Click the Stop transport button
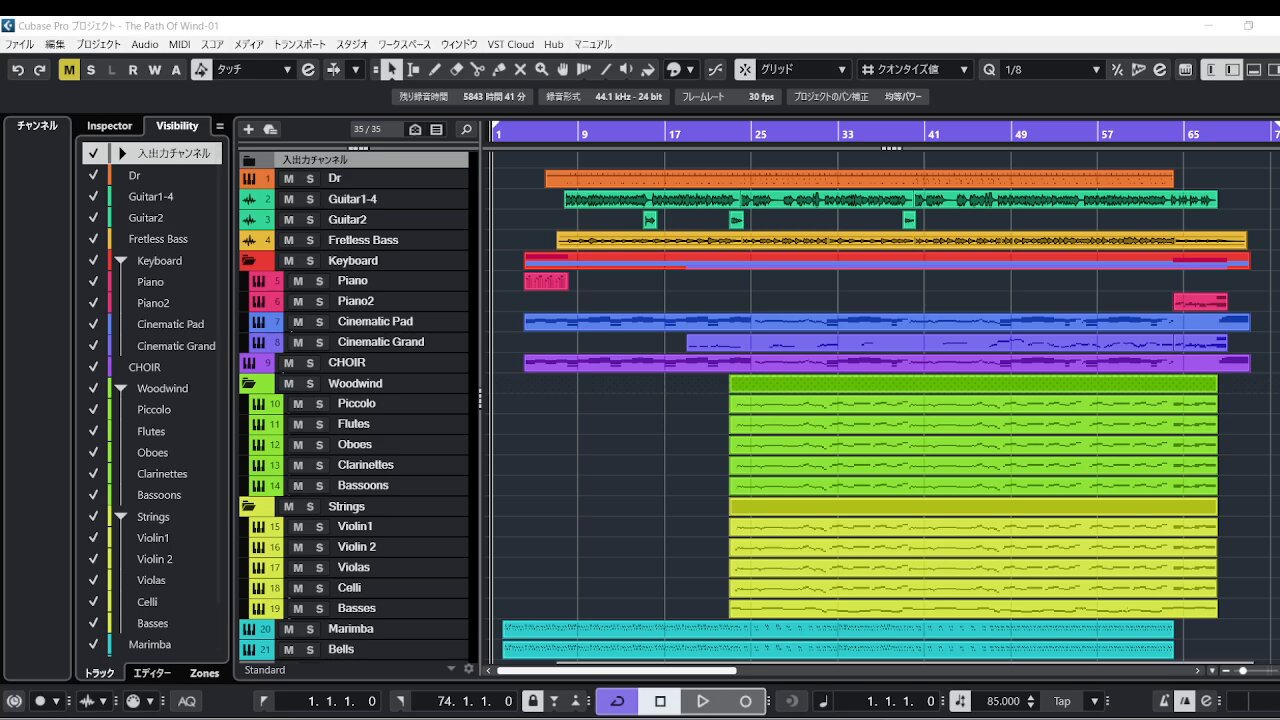 click(x=660, y=701)
